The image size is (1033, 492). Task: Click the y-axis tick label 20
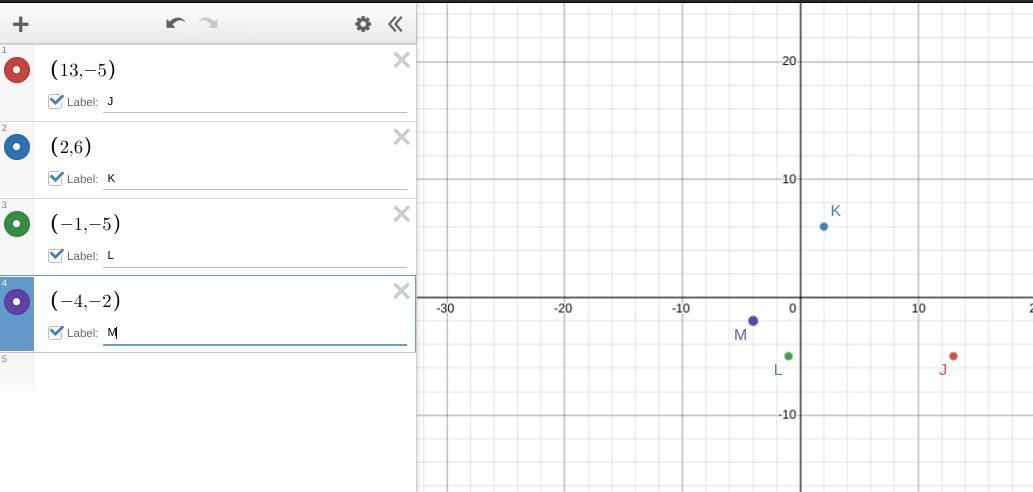789,61
